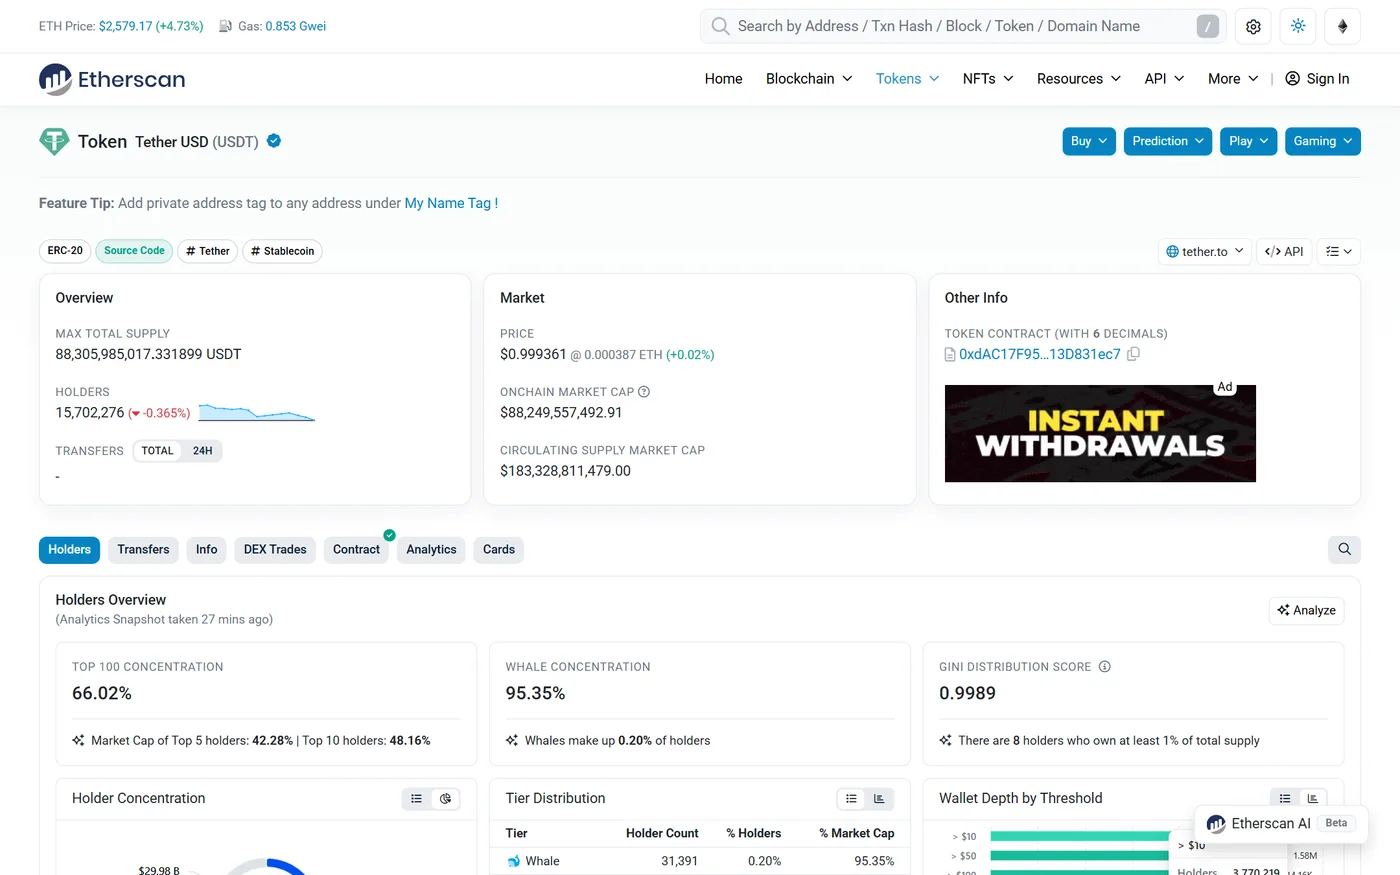Open the Instant Withdrawals ad banner
Image resolution: width=1400 pixels, height=875 pixels.
pyautogui.click(x=1100, y=433)
